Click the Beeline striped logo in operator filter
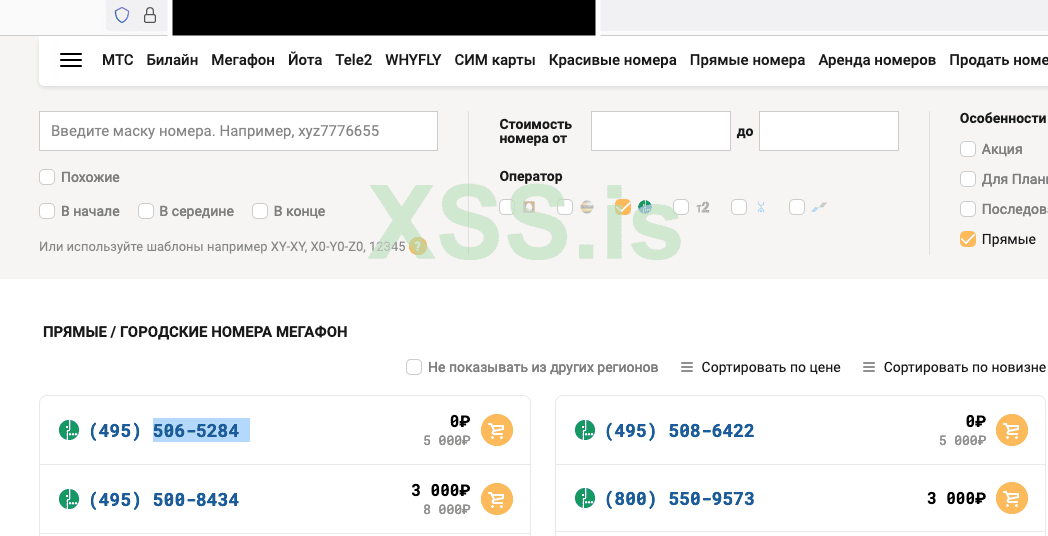Viewport: 1048px width, 536px height. point(587,207)
